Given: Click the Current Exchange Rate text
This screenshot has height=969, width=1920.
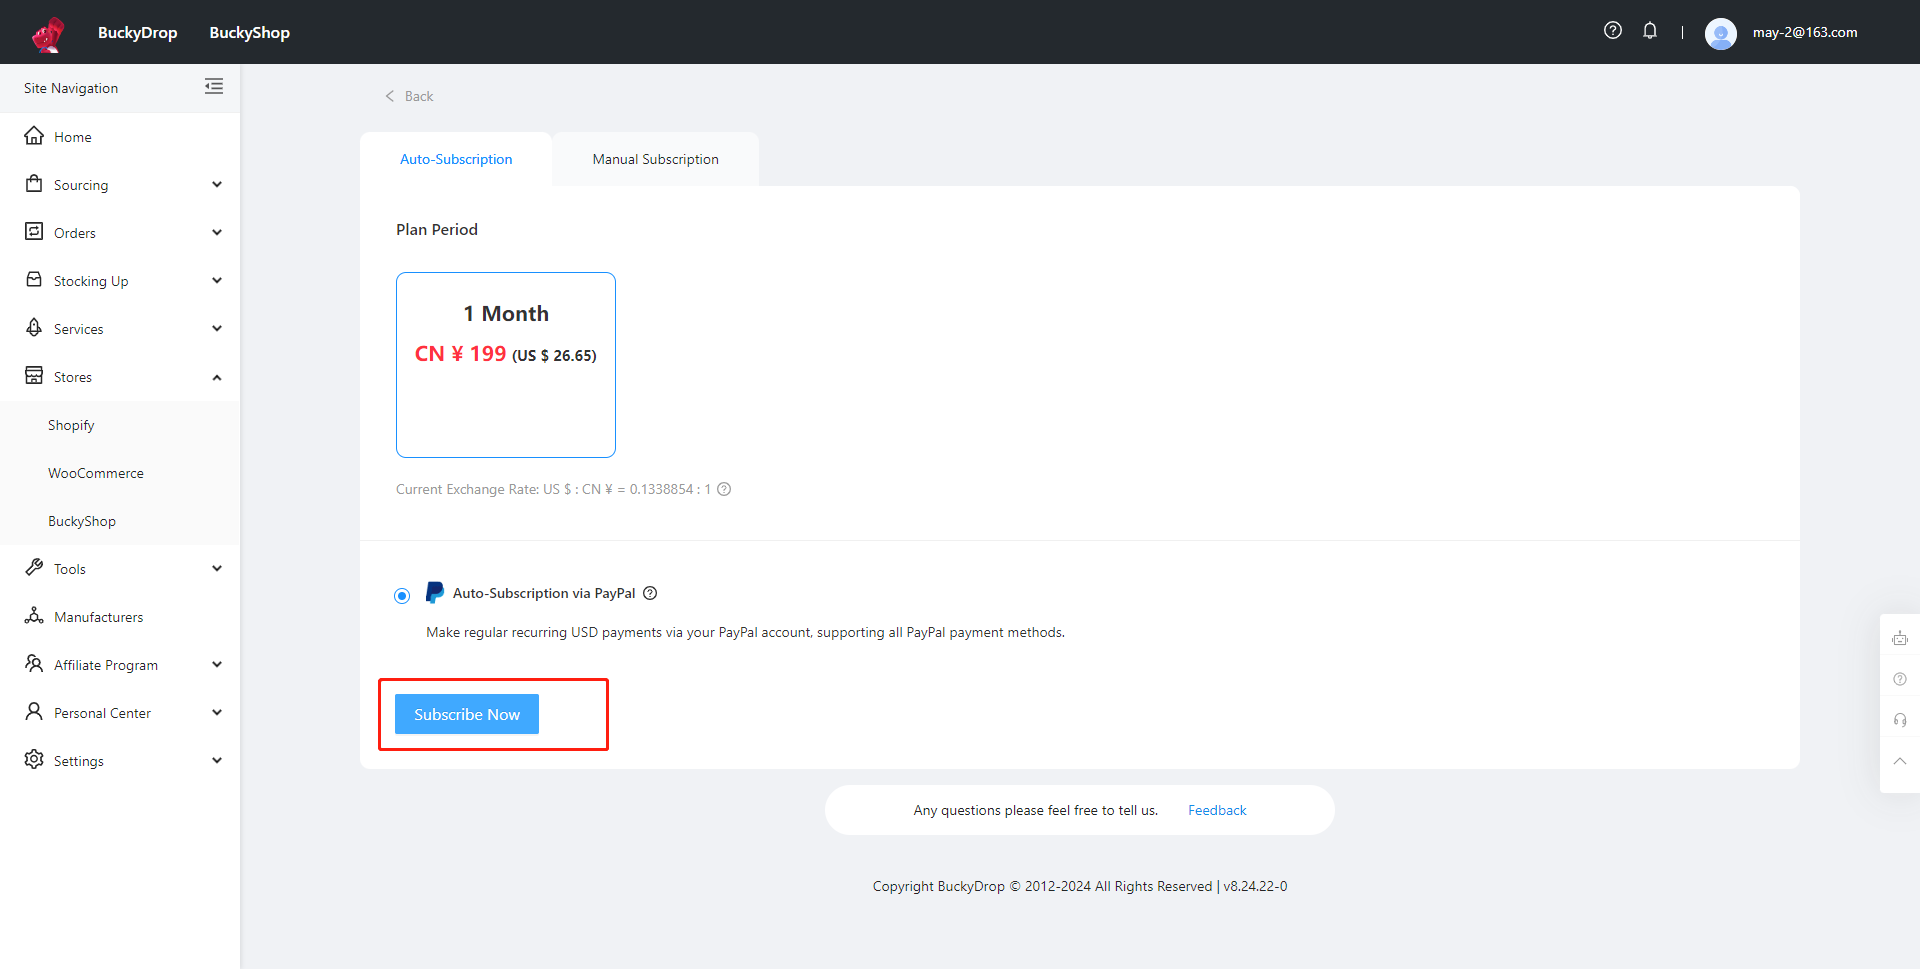Looking at the screenshot, I should [553, 489].
